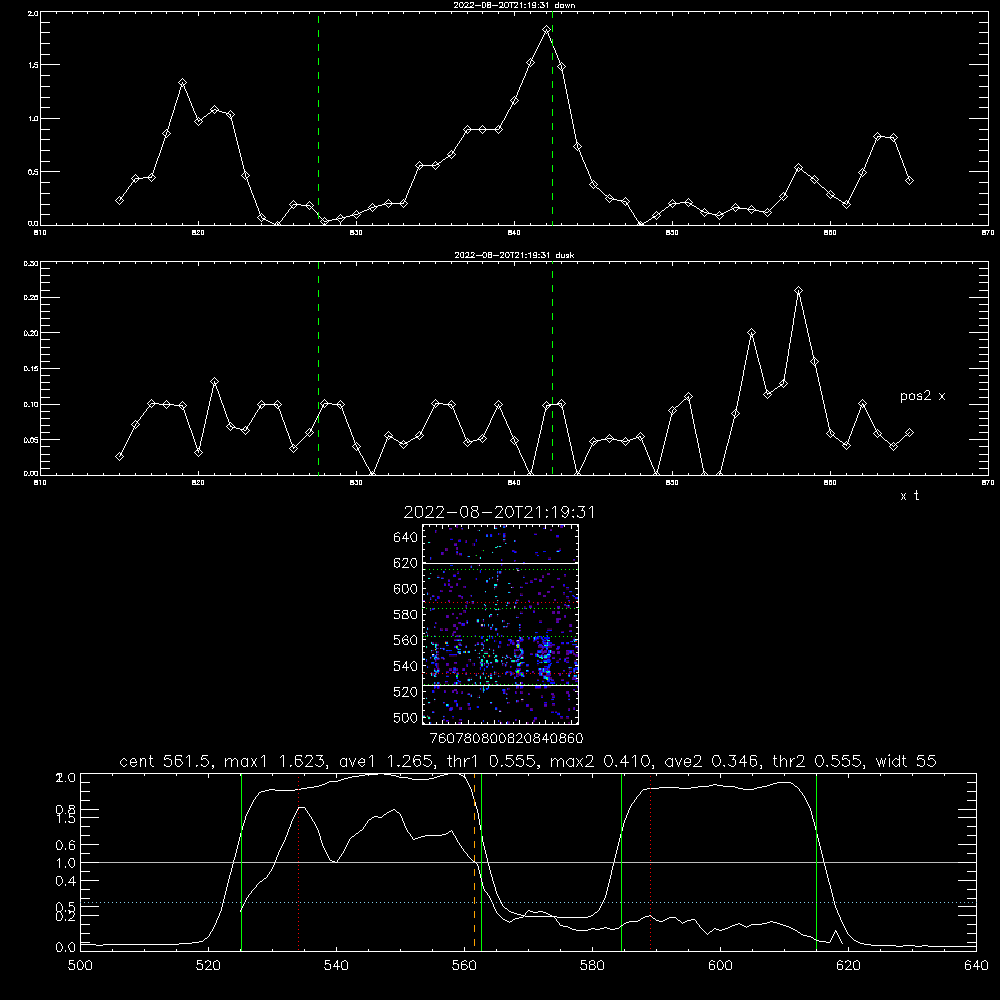Click the 0.05 label on the dusk plot y-axis
The height and width of the screenshot is (1000, 1000).
[31, 440]
